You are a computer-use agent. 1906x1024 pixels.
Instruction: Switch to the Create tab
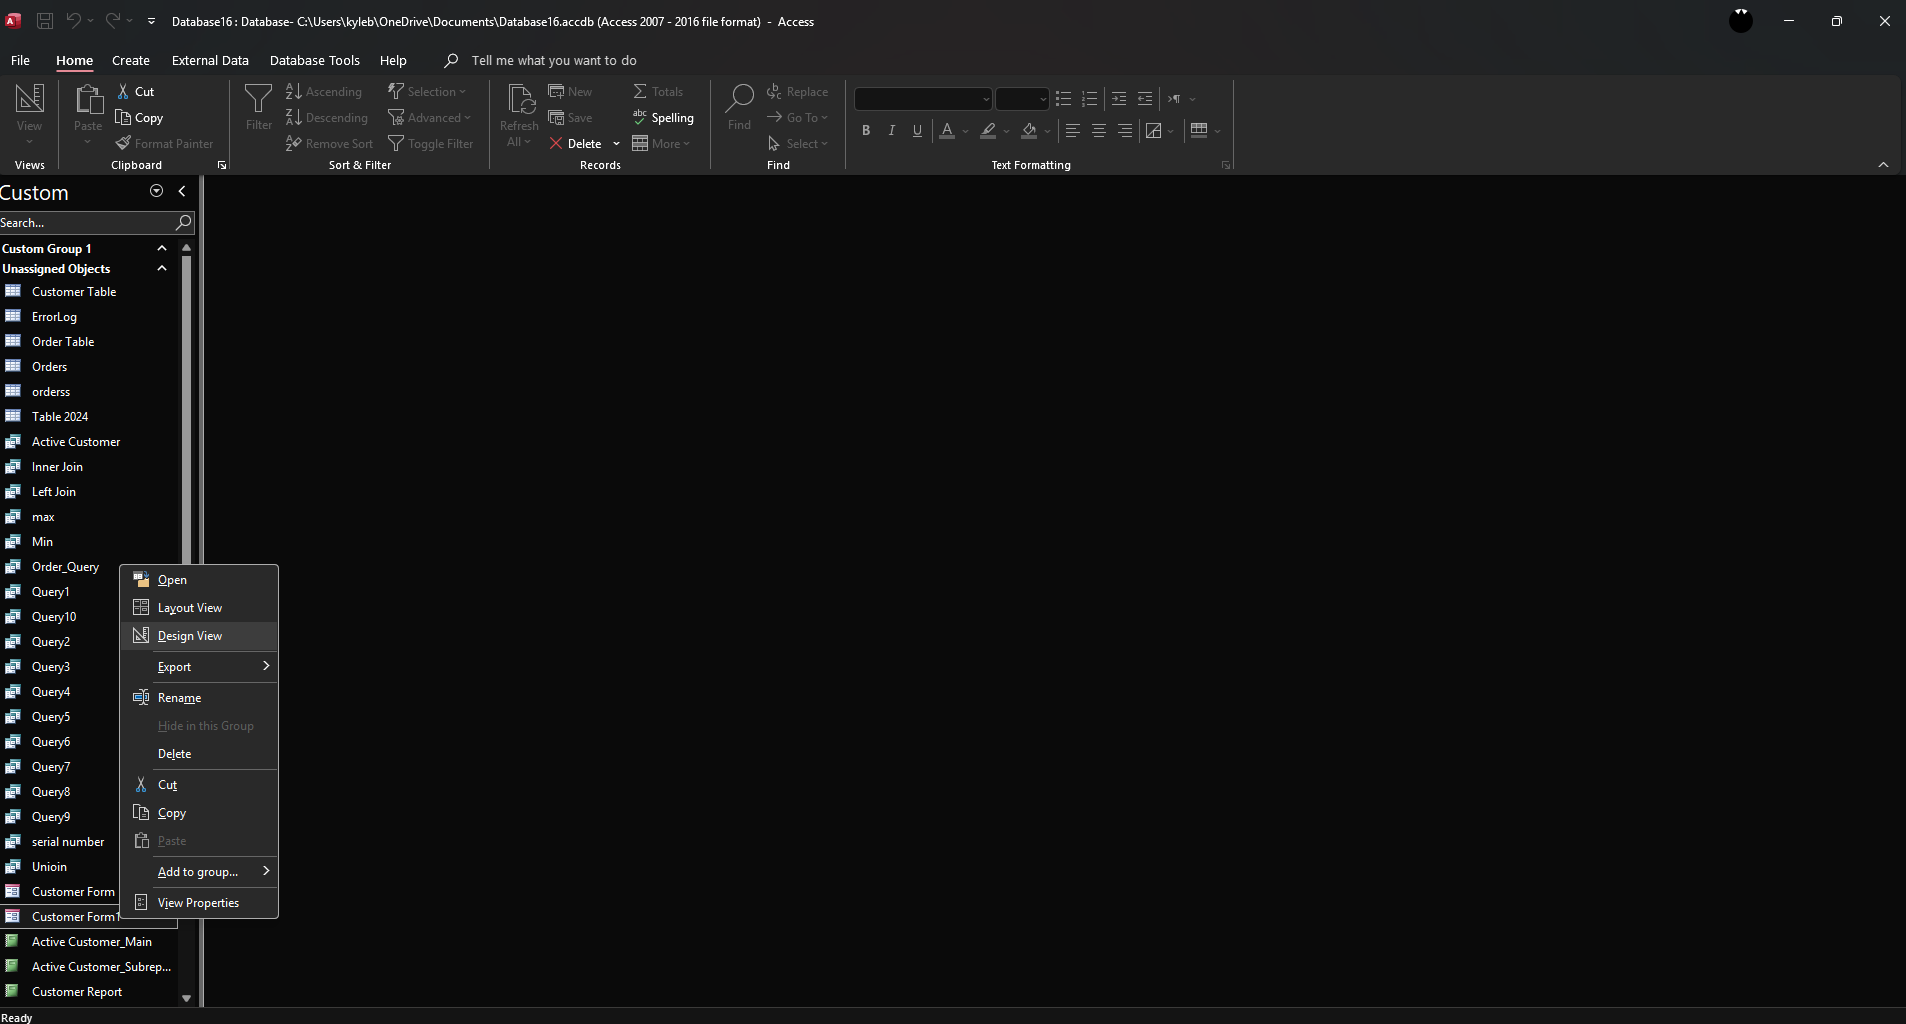pyautogui.click(x=131, y=60)
